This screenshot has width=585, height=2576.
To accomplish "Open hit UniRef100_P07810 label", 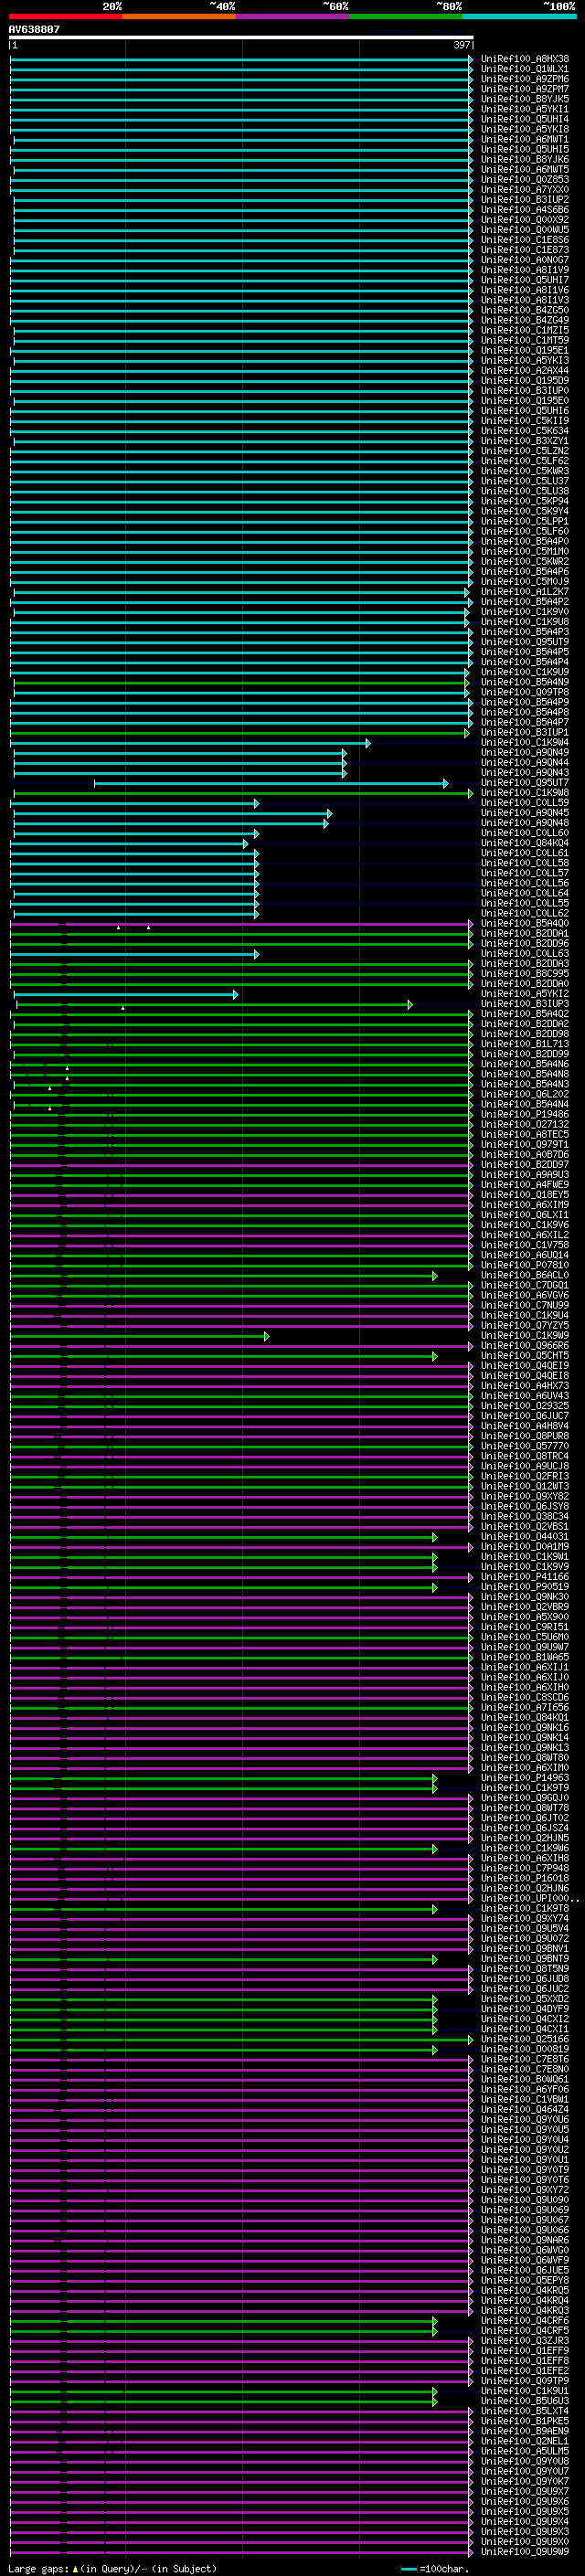I will (x=525, y=1266).
